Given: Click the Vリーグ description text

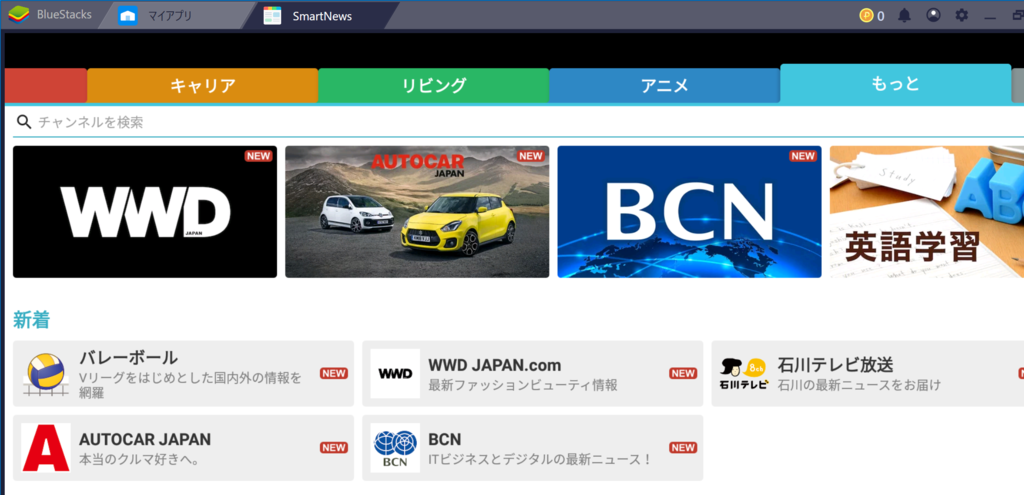Looking at the screenshot, I should pyautogui.click(x=191, y=385).
